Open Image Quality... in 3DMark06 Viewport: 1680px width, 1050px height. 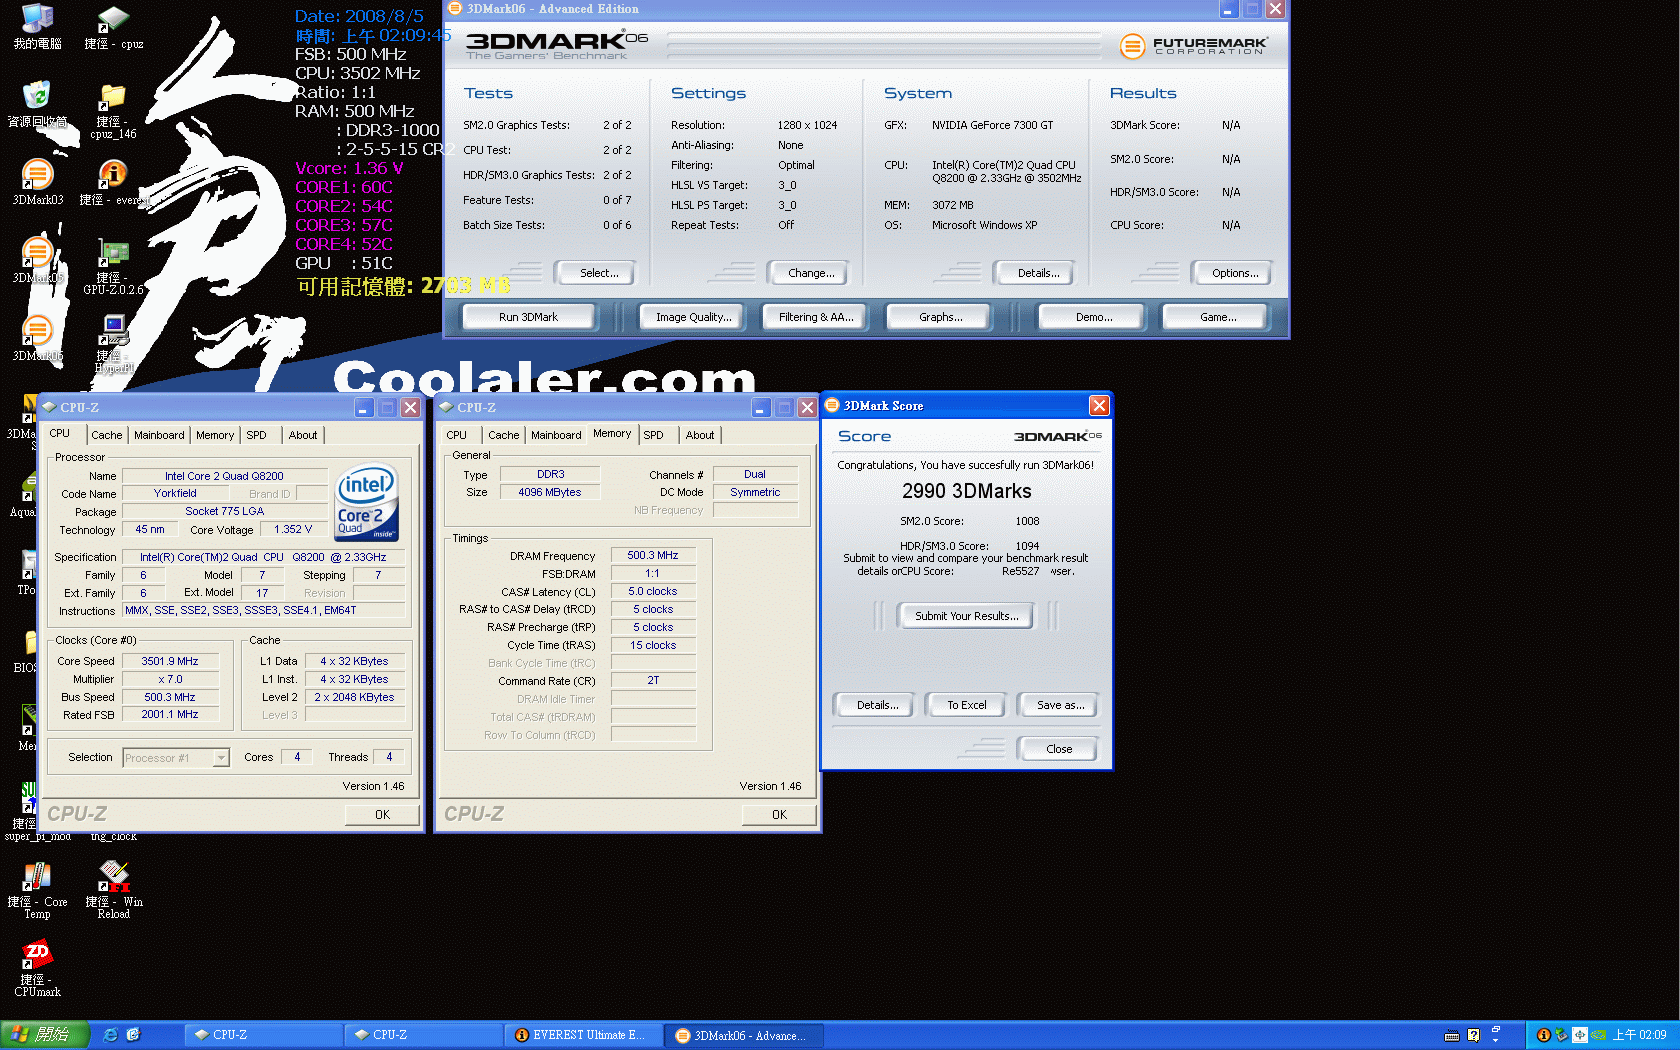(x=693, y=317)
